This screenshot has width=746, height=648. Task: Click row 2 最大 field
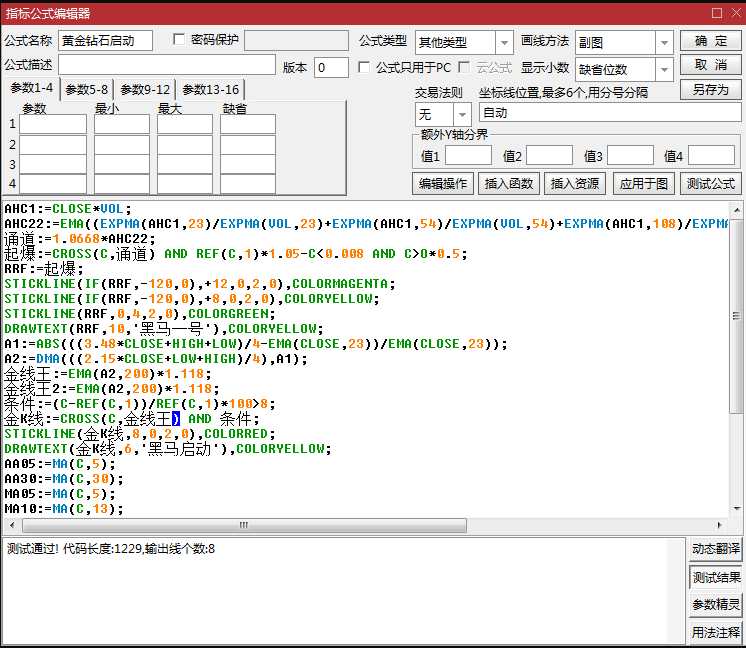click(x=185, y=145)
